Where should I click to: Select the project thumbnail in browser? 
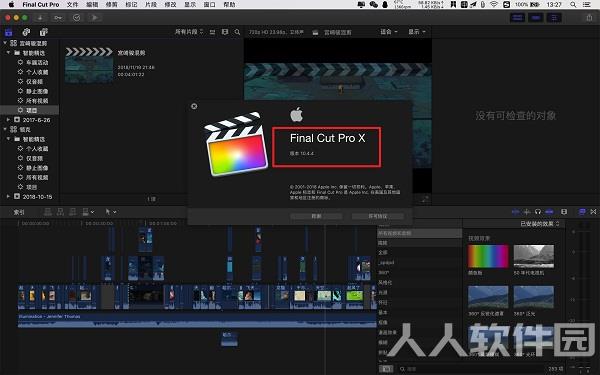(89, 65)
